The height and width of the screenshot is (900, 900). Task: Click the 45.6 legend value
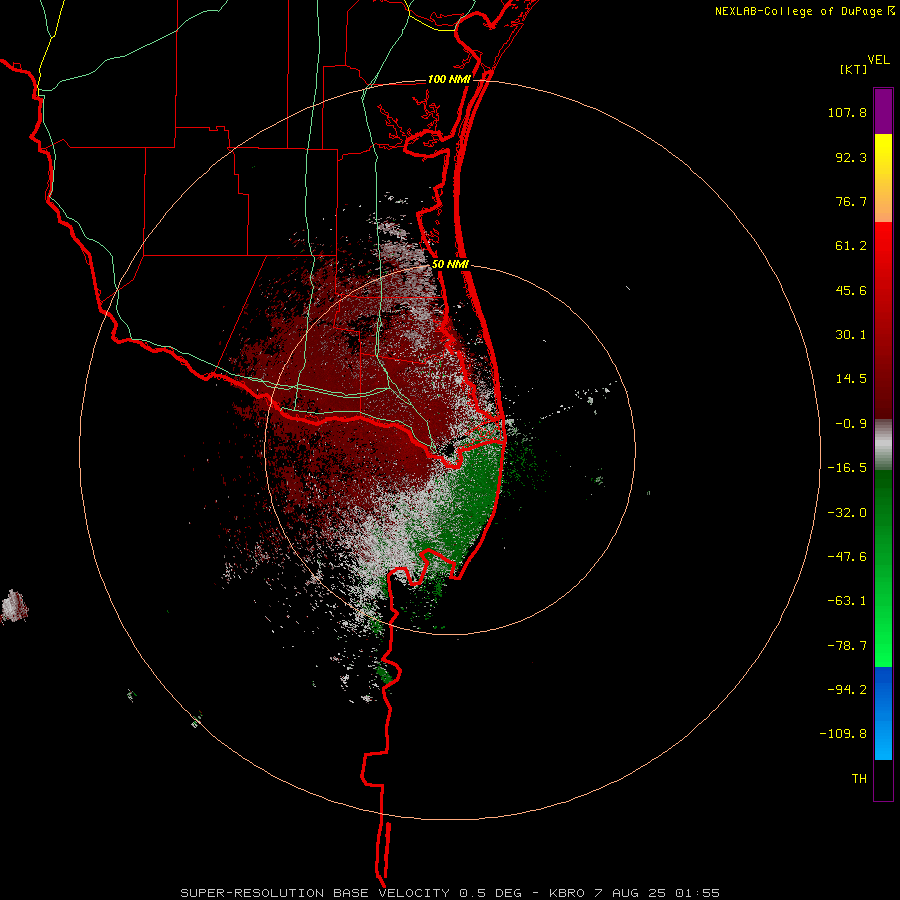851,290
